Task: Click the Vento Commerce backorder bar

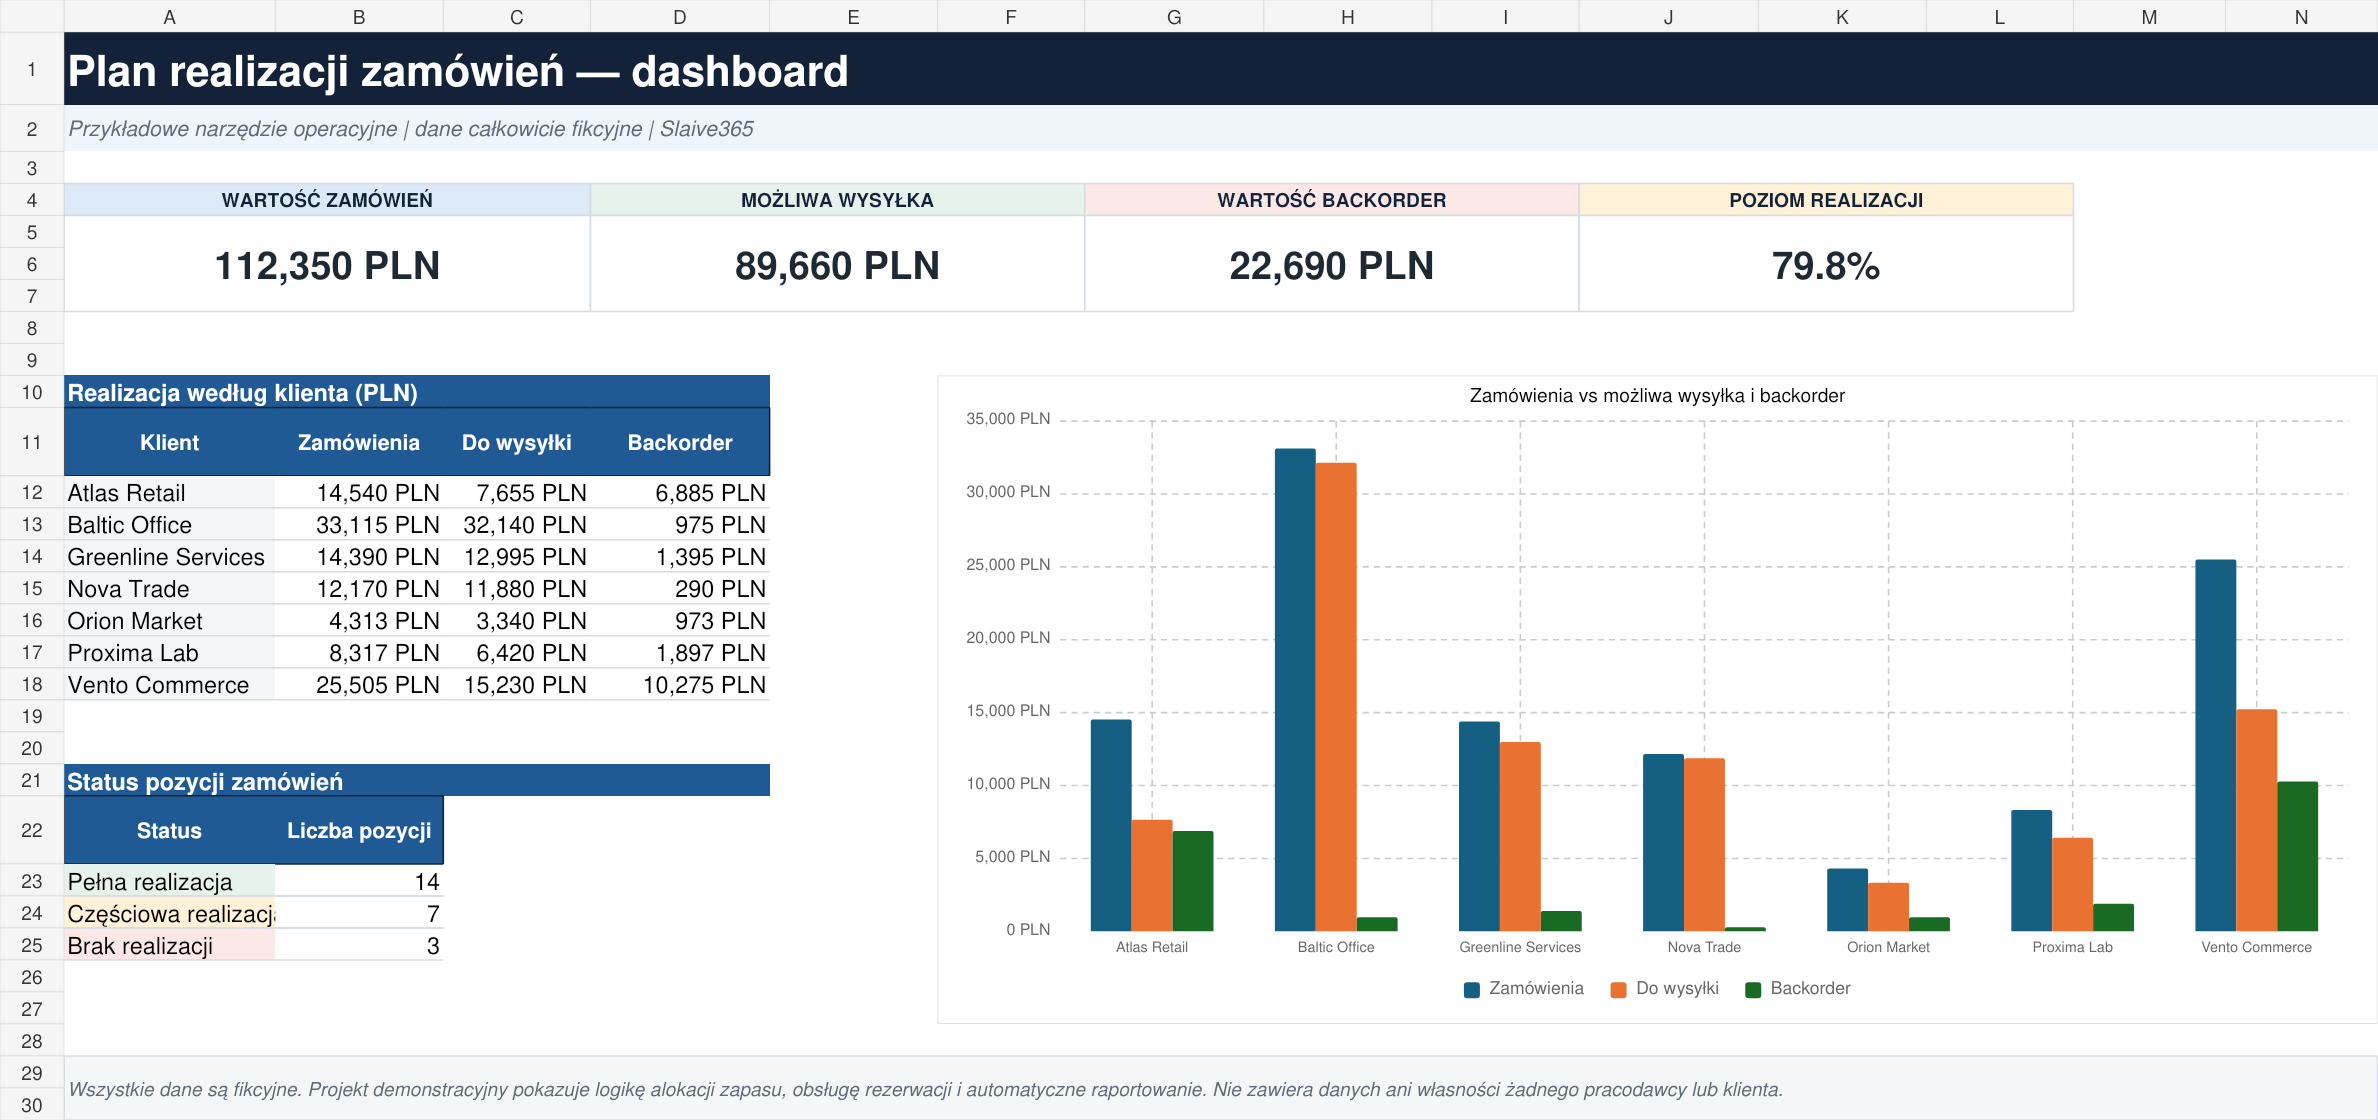Action: pyautogui.click(x=2297, y=856)
